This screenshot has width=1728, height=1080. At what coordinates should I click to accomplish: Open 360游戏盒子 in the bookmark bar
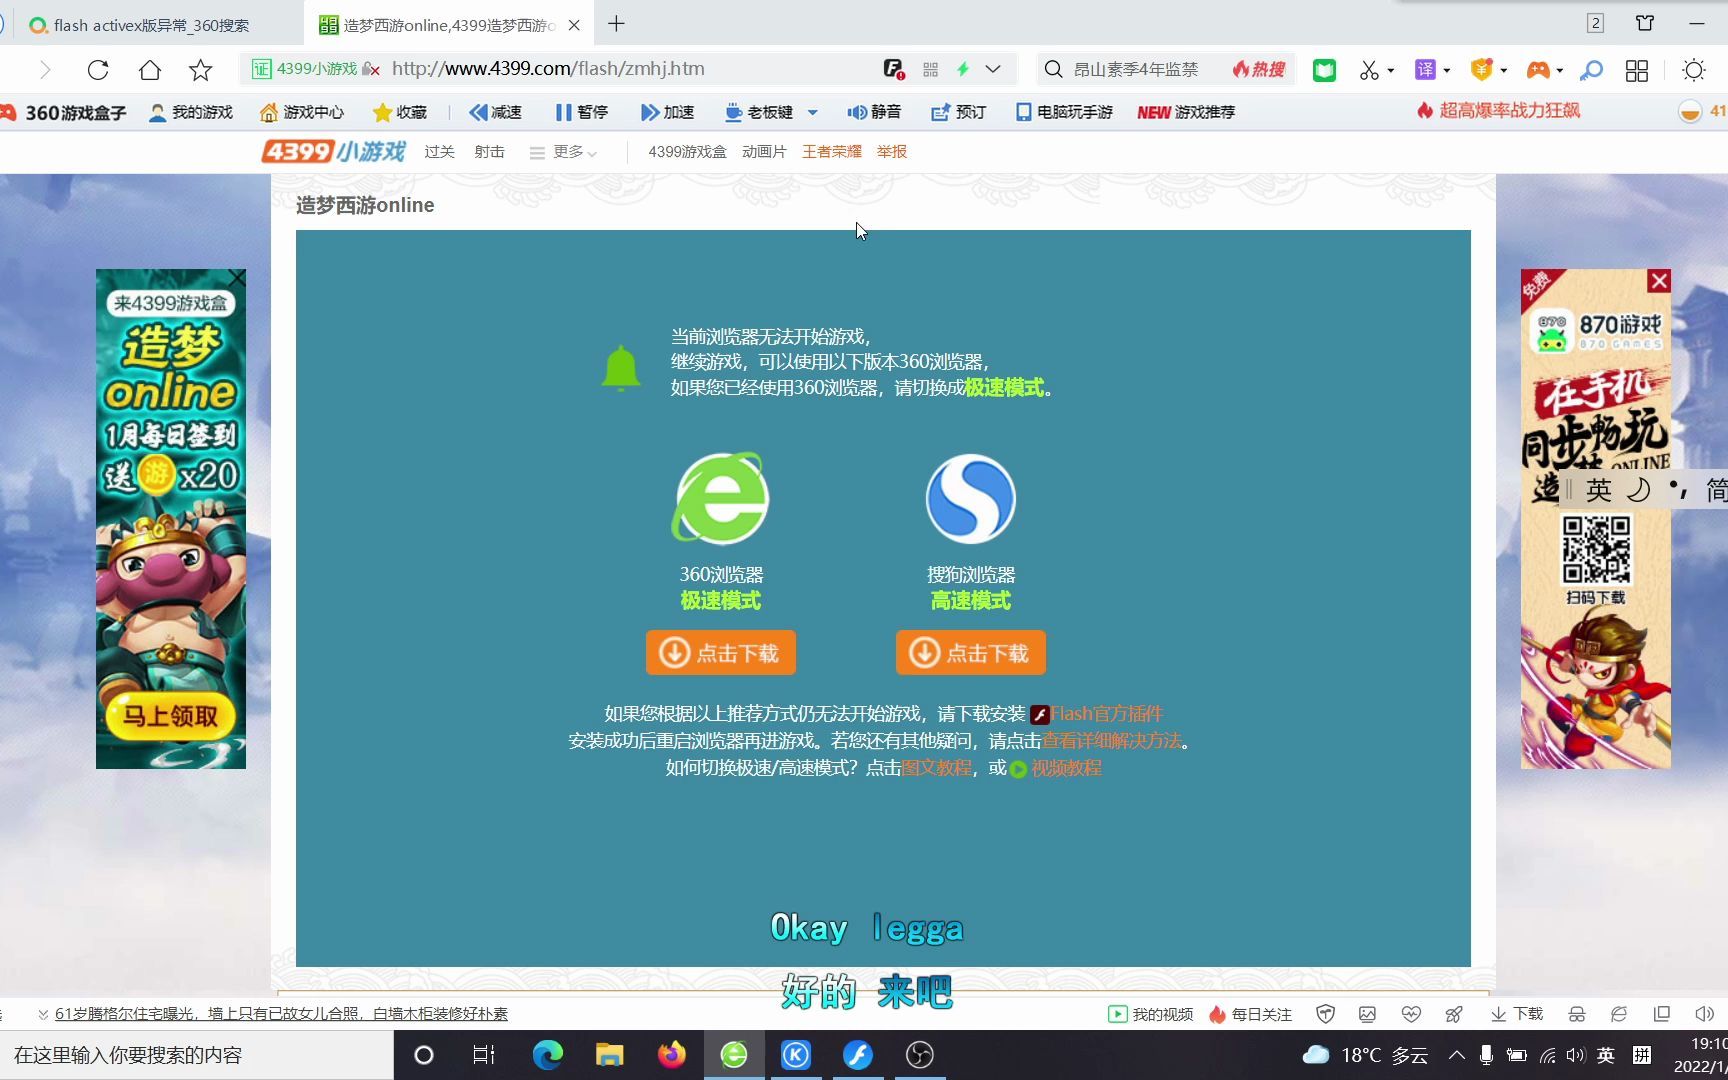(64, 112)
